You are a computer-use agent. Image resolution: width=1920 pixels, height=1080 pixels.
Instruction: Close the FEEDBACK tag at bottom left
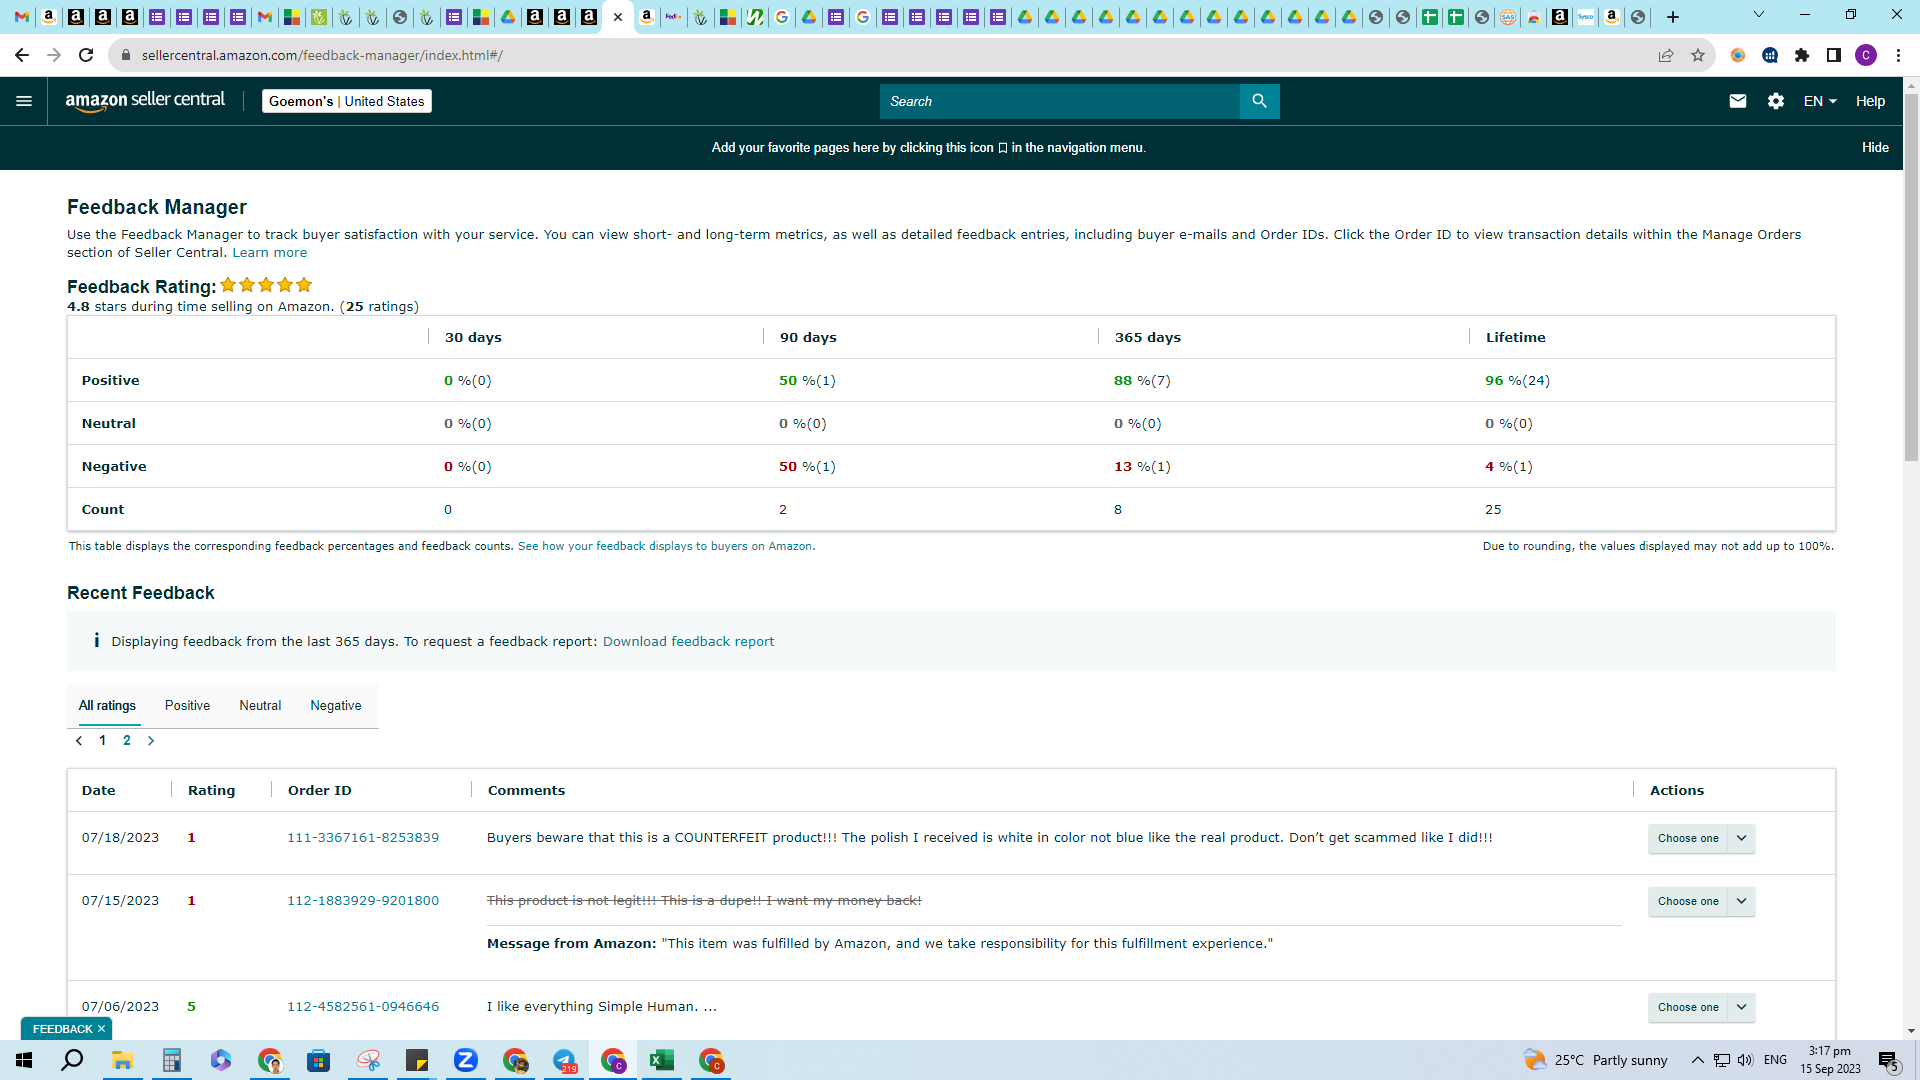(101, 1029)
